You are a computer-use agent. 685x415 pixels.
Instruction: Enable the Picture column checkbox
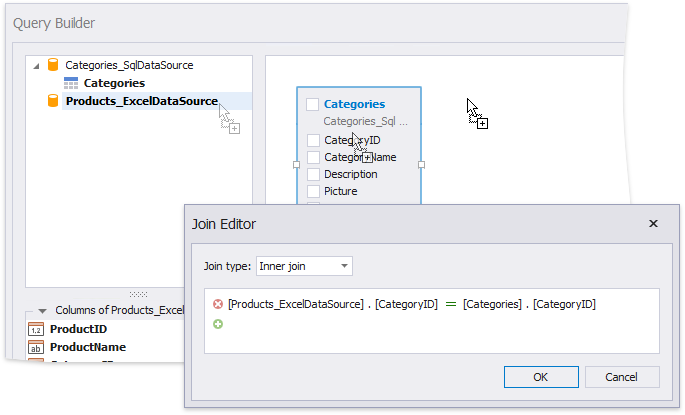[x=313, y=191]
